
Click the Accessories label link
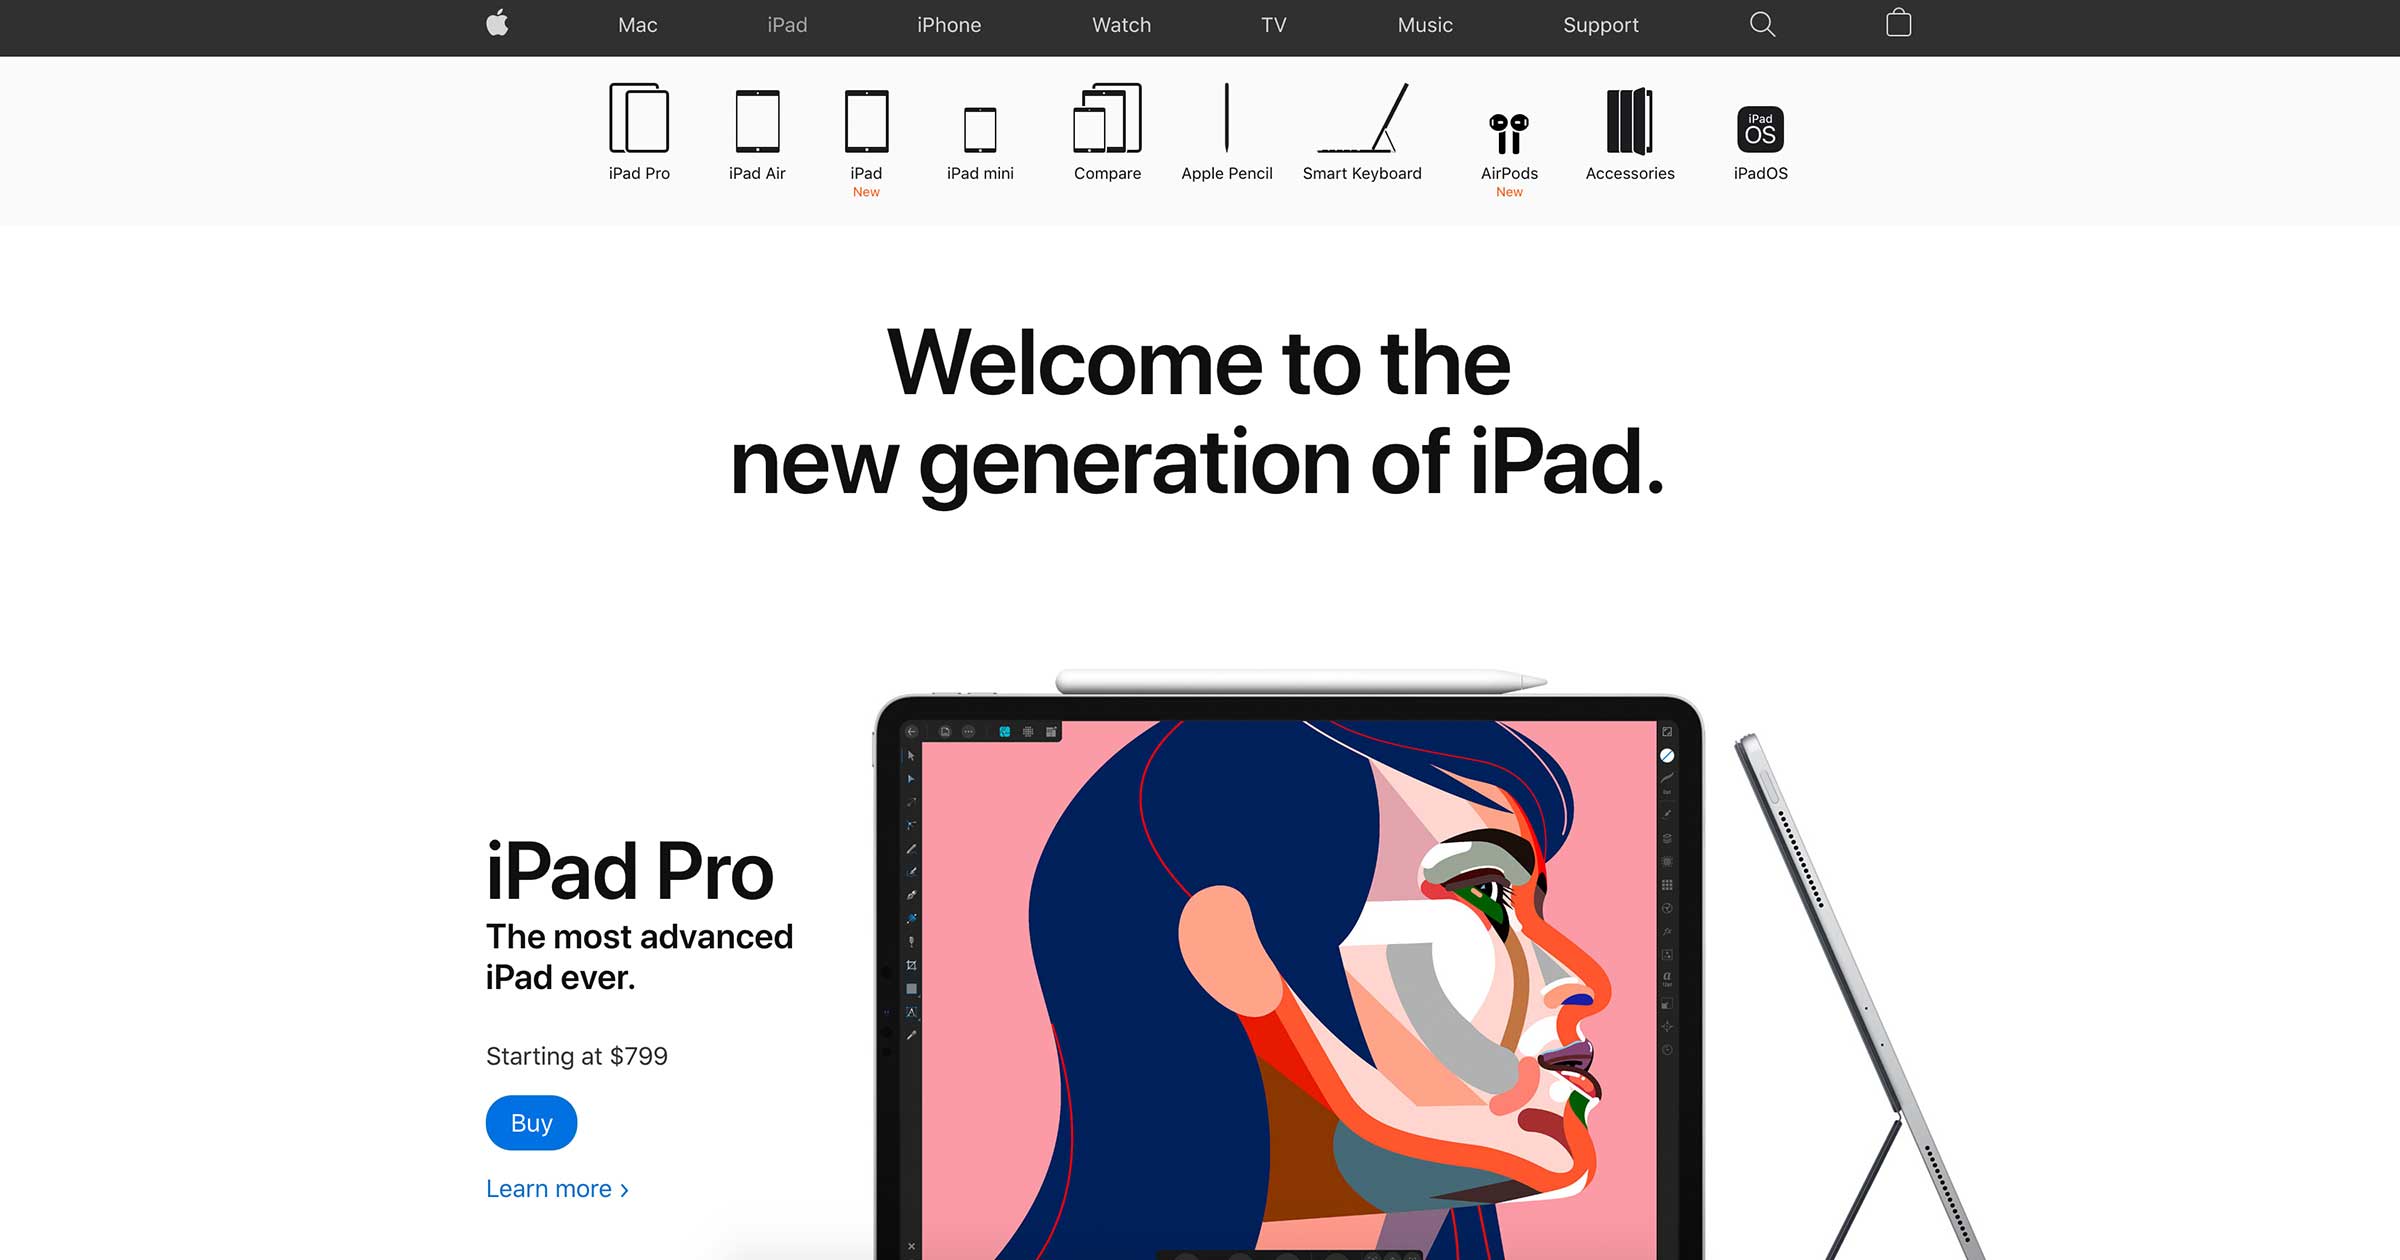click(1630, 173)
